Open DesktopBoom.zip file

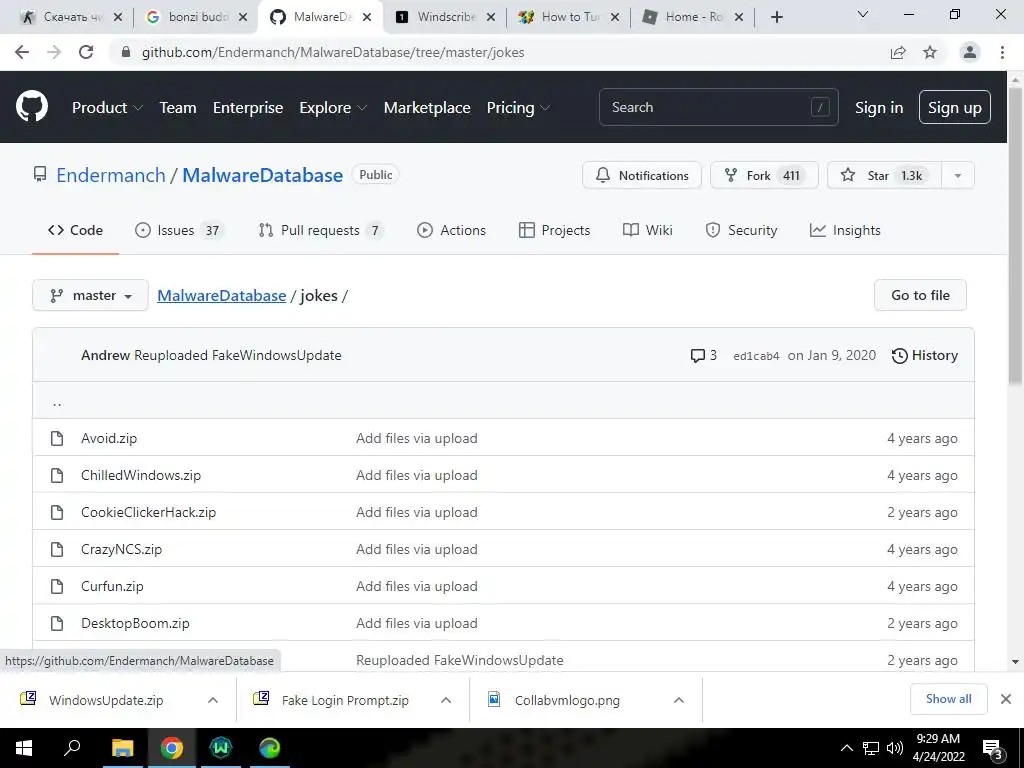coord(135,624)
